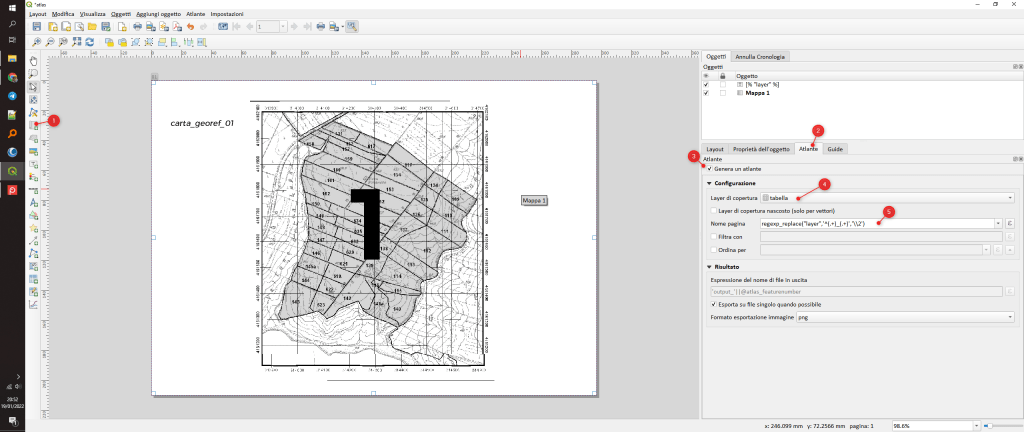Click the Zoom in icon in toolbar

[x=36, y=43]
